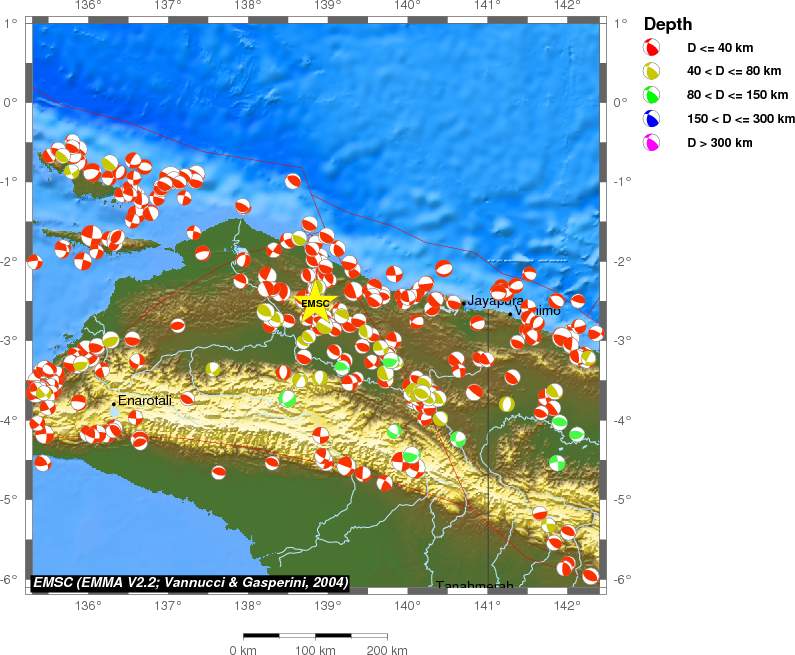
Task: Click the Tanahmerah place label
Action: click(x=474, y=586)
